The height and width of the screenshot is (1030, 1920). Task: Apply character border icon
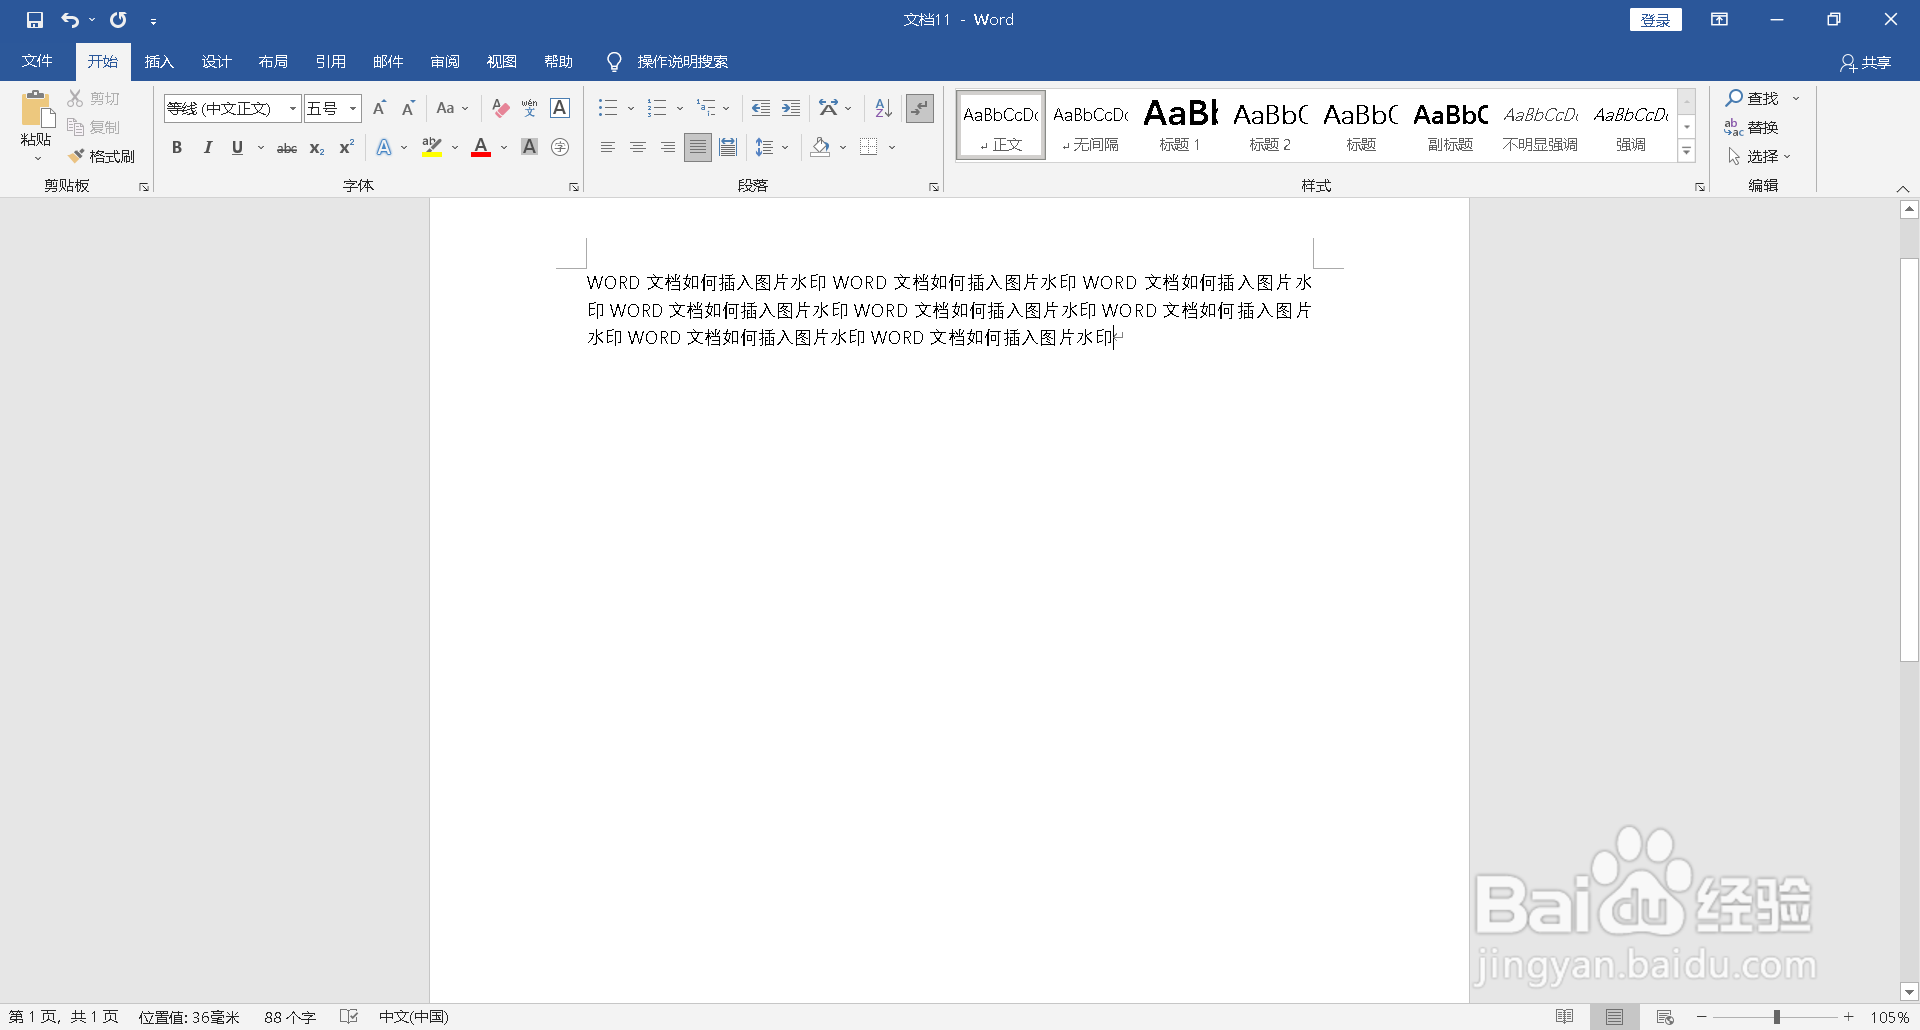[x=560, y=108]
